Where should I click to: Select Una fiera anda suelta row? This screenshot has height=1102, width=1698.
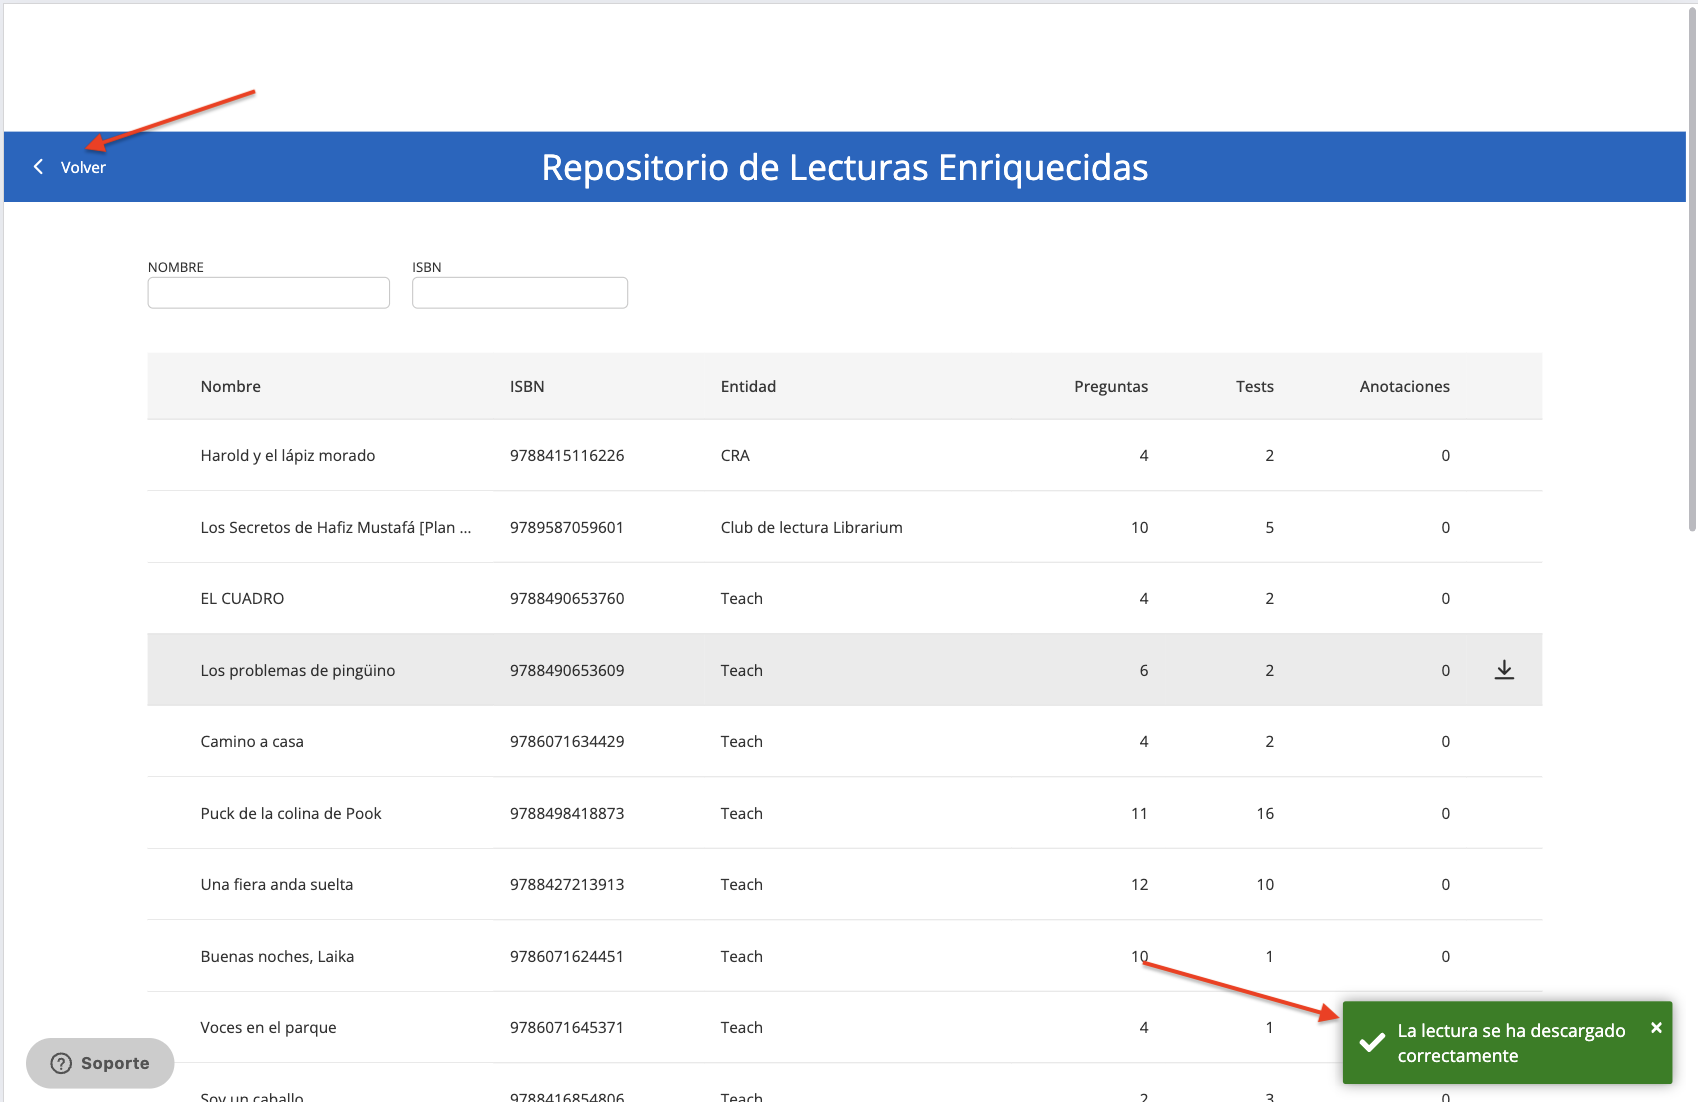(x=845, y=884)
